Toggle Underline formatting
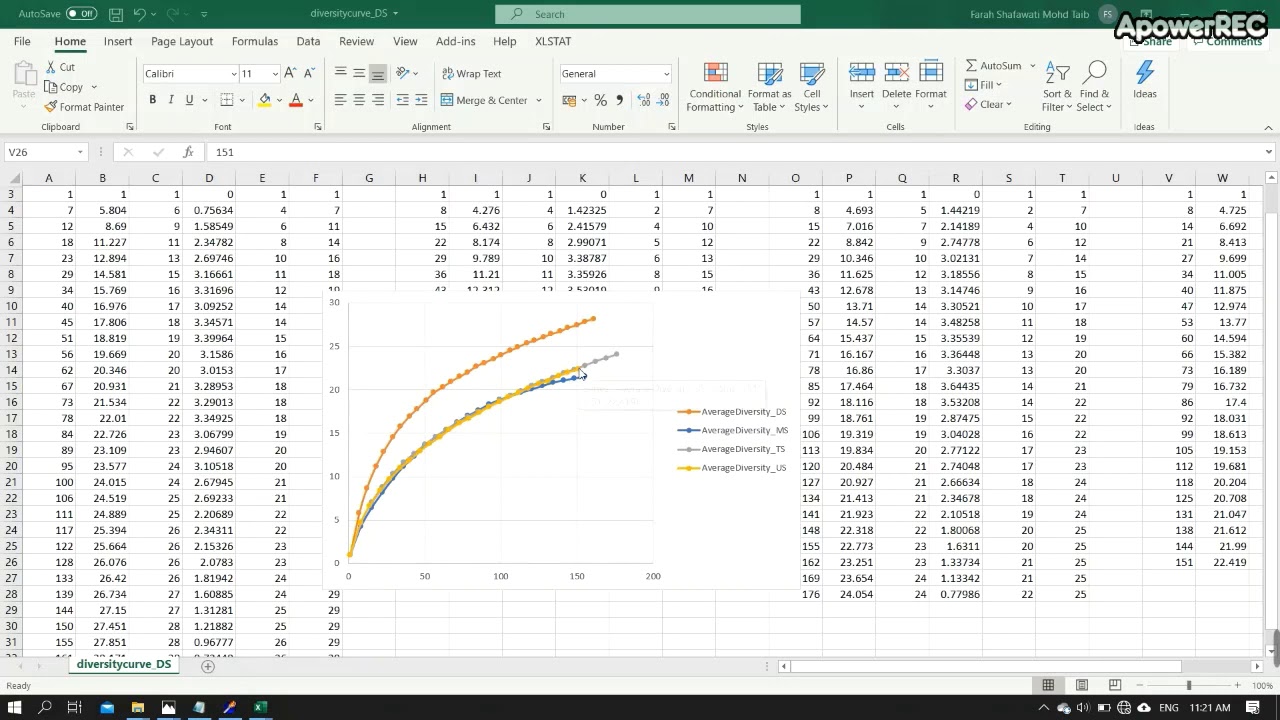Image resolution: width=1280 pixels, height=720 pixels. click(189, 100)
